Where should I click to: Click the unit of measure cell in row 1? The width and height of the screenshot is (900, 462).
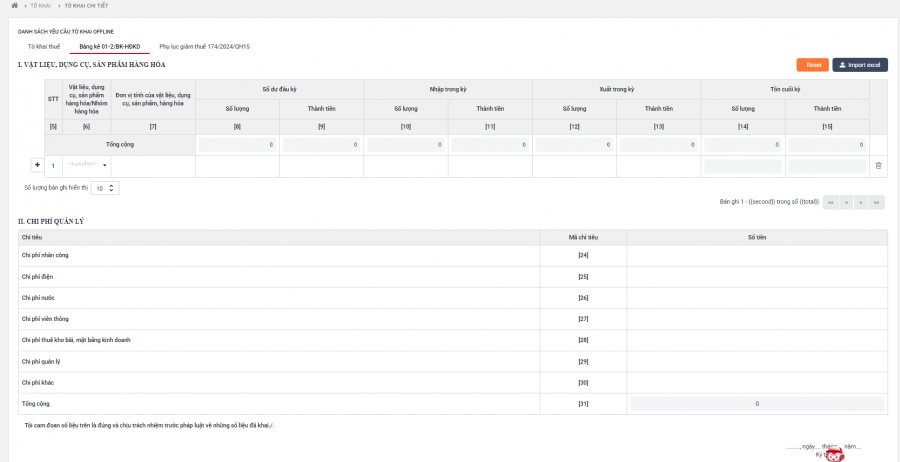pos(153,166)
